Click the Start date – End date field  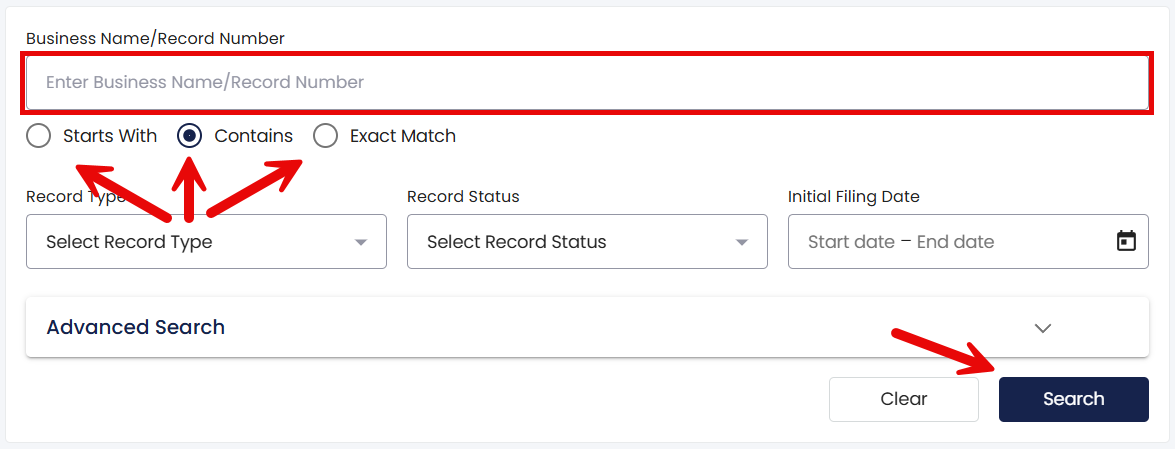pos(968,241)
